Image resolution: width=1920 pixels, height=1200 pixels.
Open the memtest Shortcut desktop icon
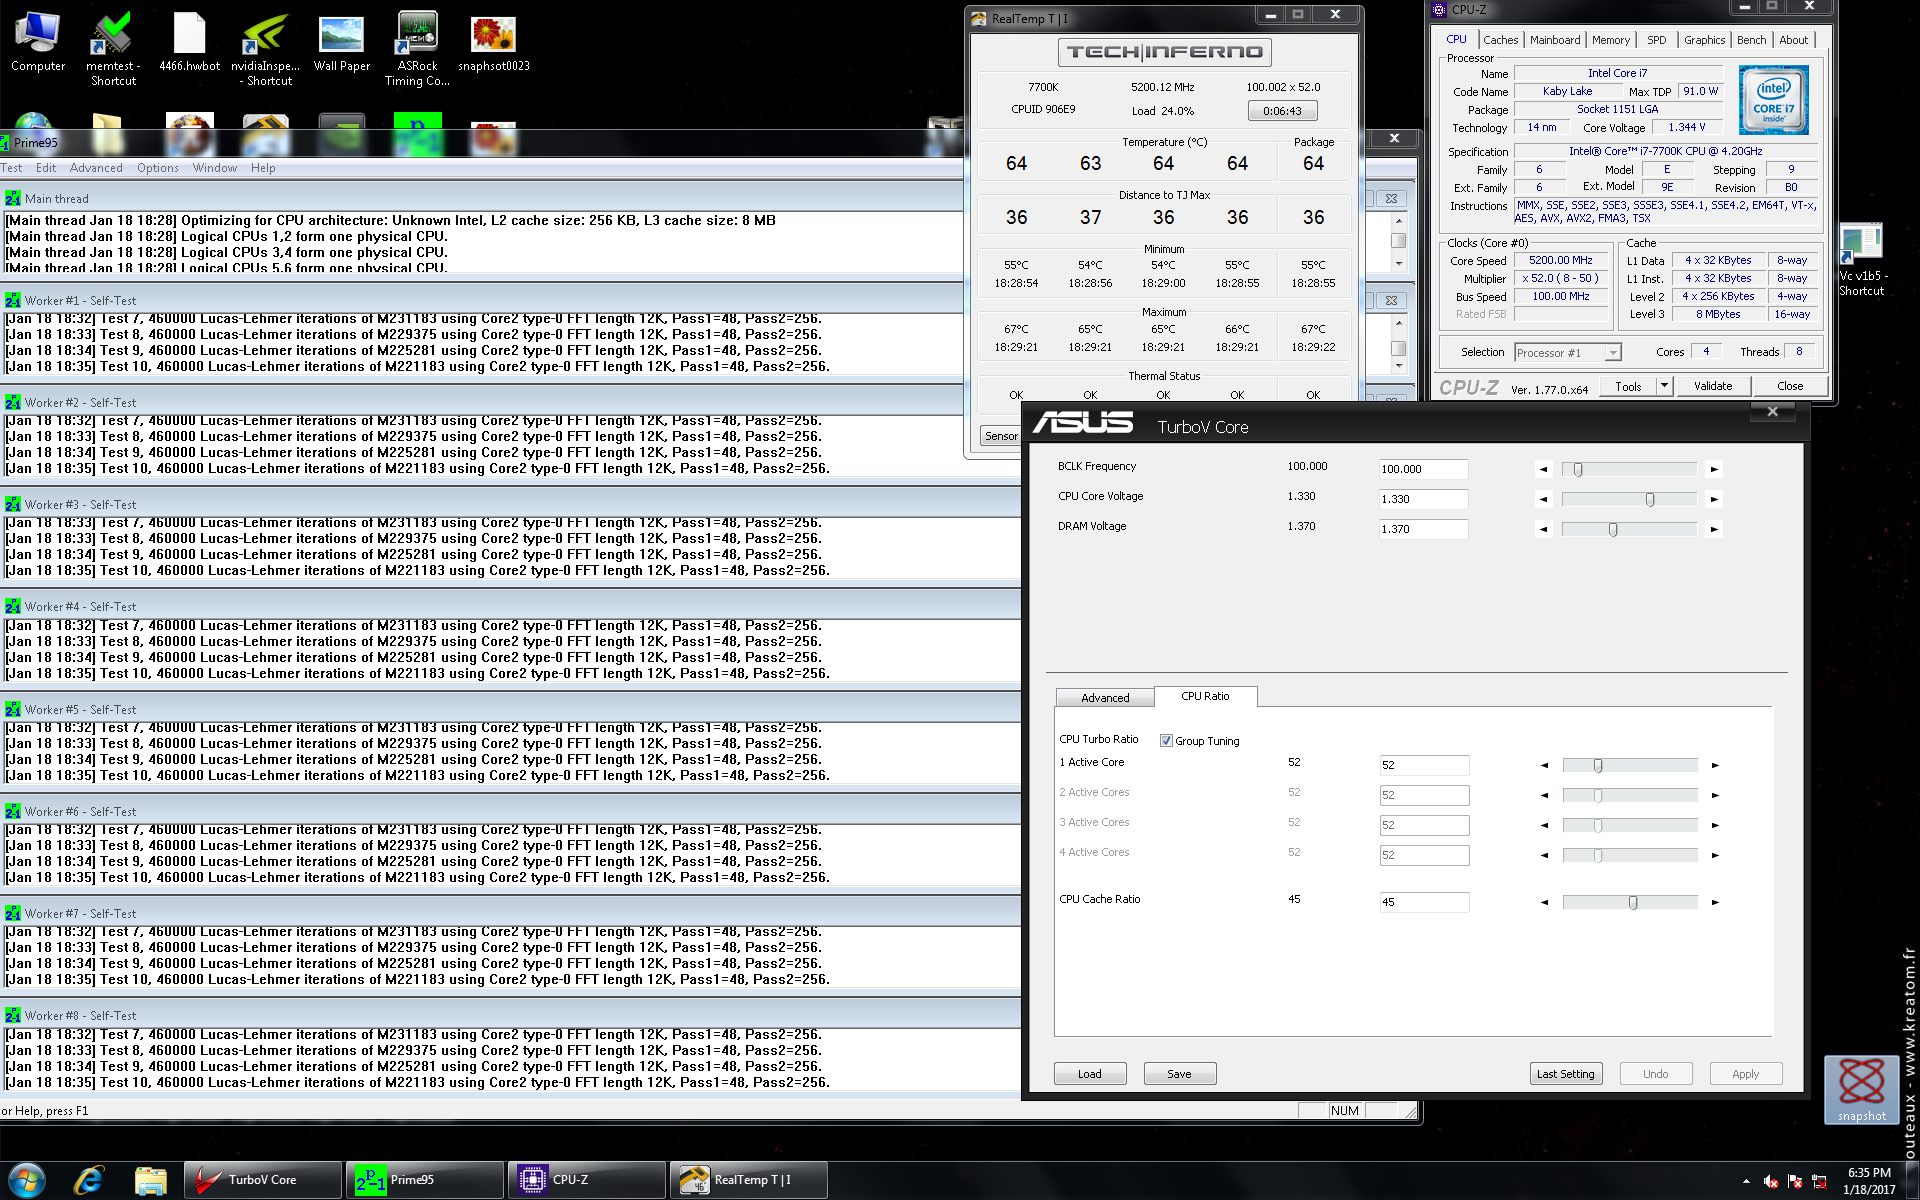(x=112, y=48)
